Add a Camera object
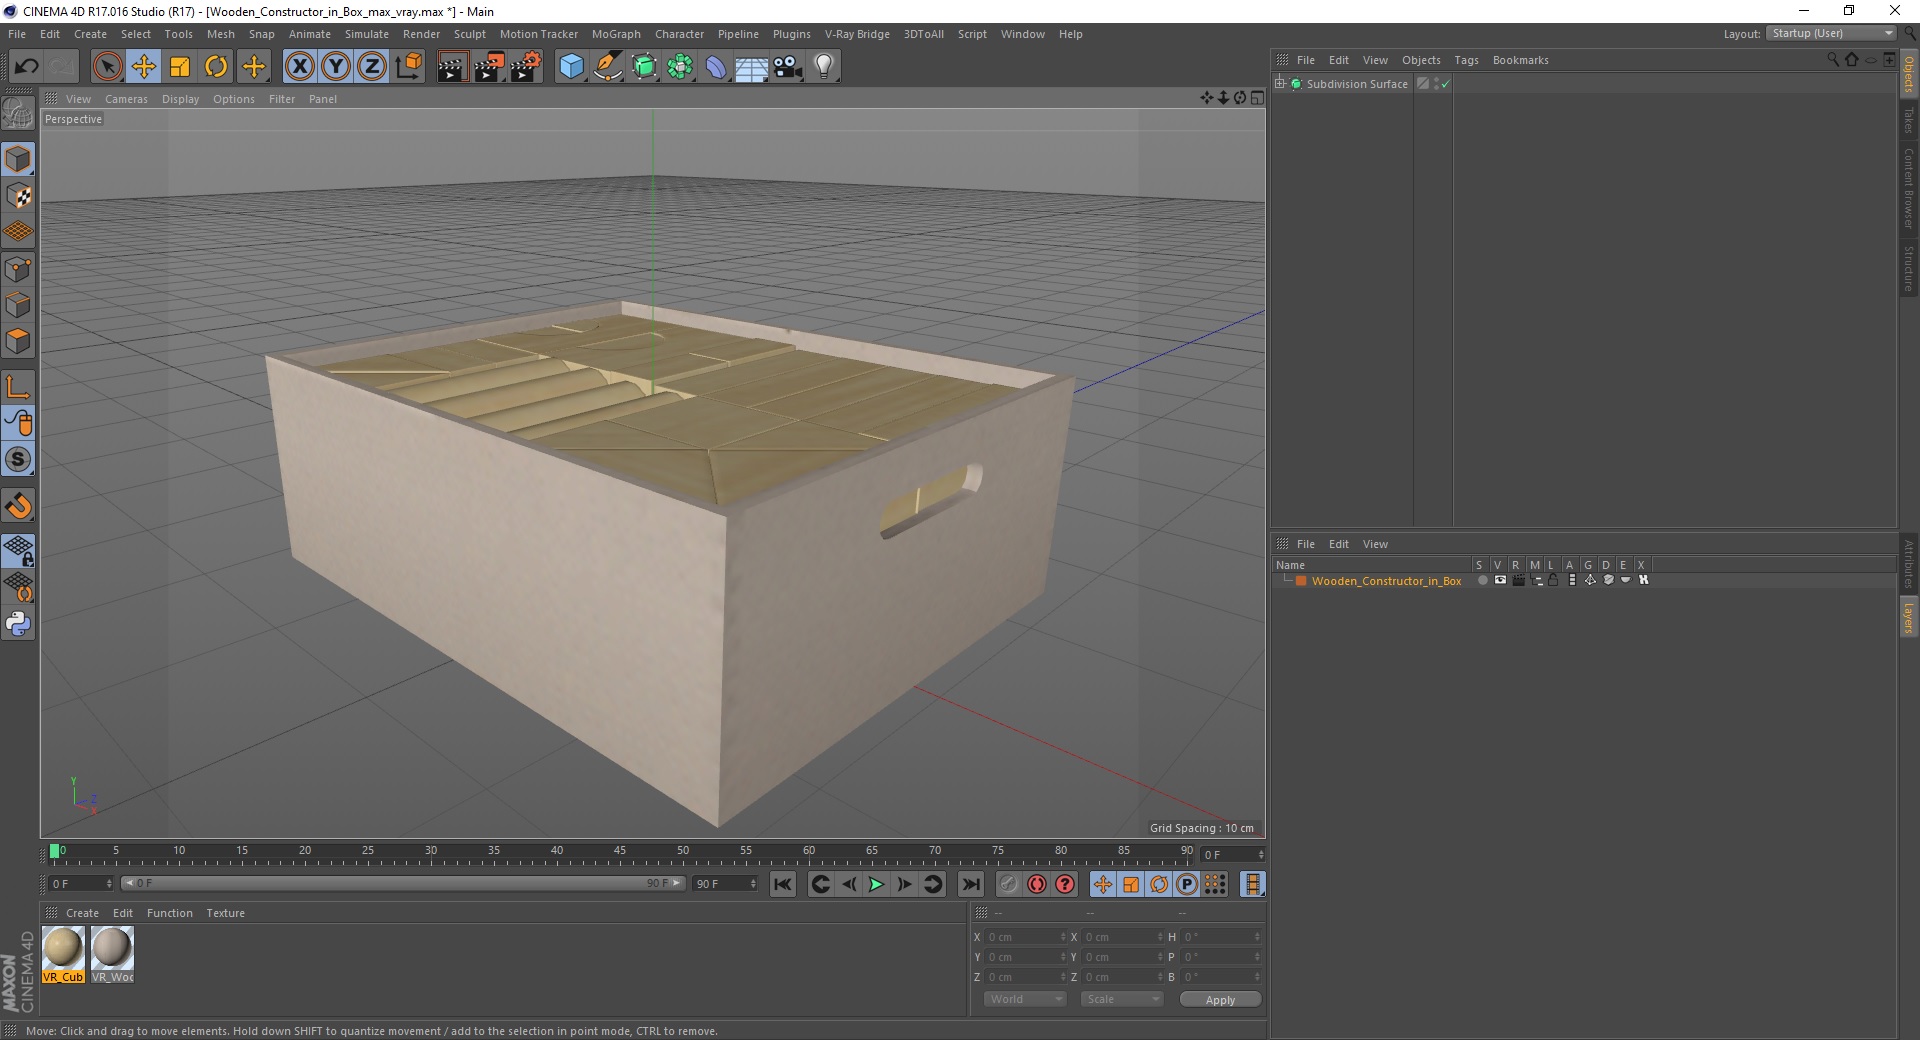Viewport: 1920px width, 1040px height. click(x=788, y=67)
